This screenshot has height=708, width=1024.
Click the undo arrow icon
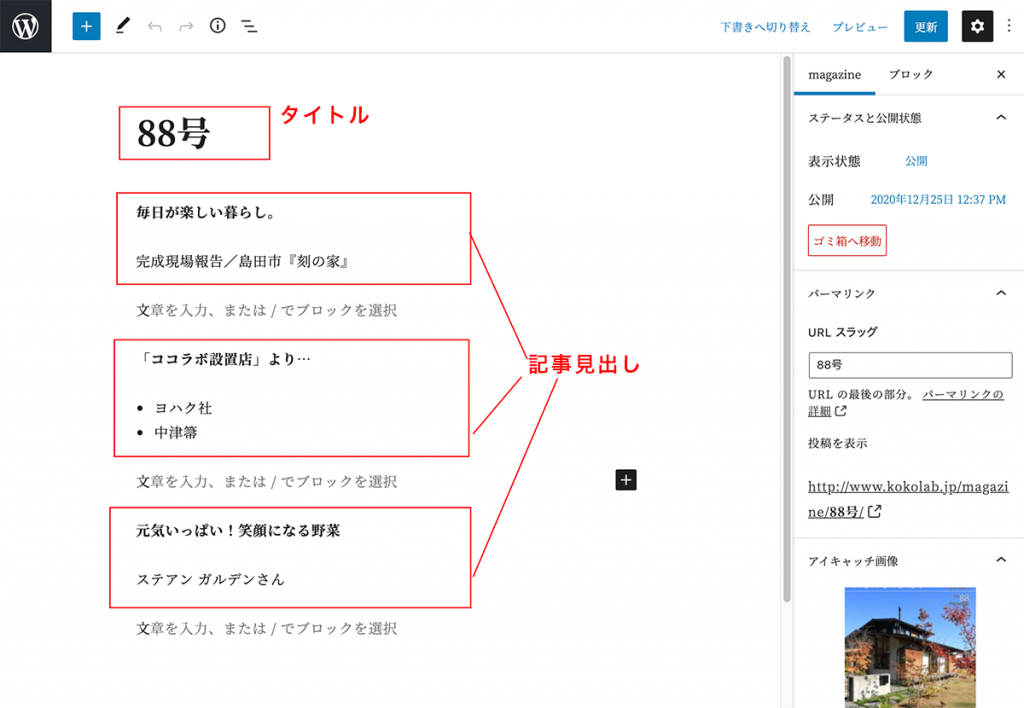(154, 27)
